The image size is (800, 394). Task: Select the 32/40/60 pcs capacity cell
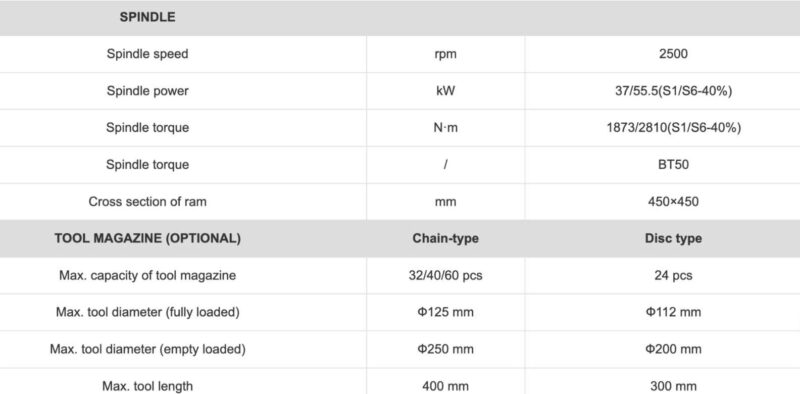coord(445,276)
